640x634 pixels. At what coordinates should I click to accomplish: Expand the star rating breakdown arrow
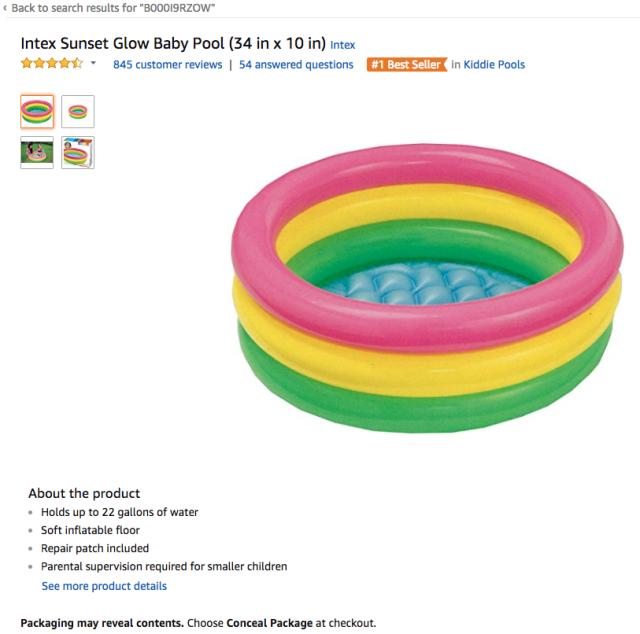[93, 64]
